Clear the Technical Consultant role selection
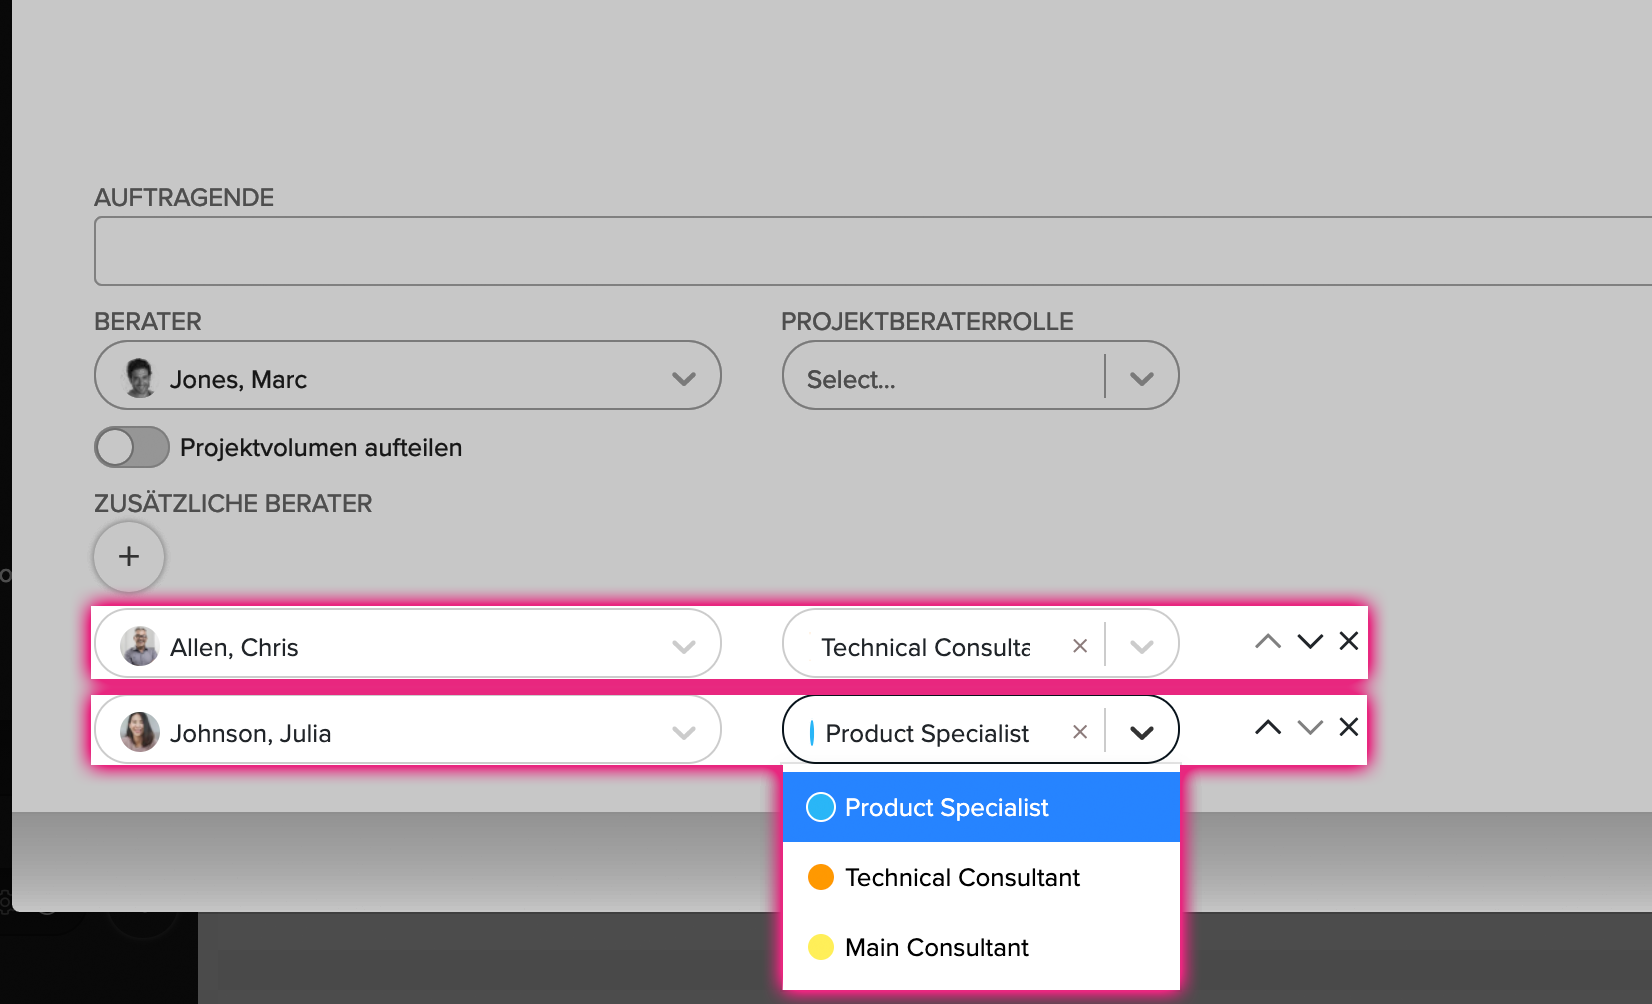The height and width of the screenshot is (1004, 1652). pos(1080,646)
